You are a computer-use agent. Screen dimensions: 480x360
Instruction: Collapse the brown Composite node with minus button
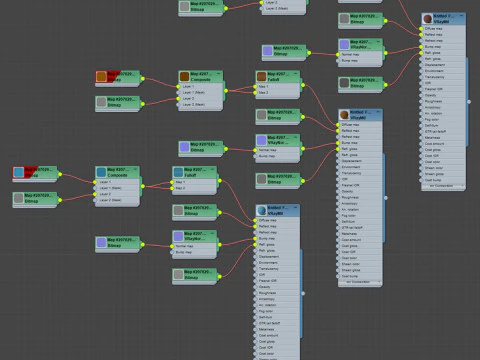coord(219,73)
